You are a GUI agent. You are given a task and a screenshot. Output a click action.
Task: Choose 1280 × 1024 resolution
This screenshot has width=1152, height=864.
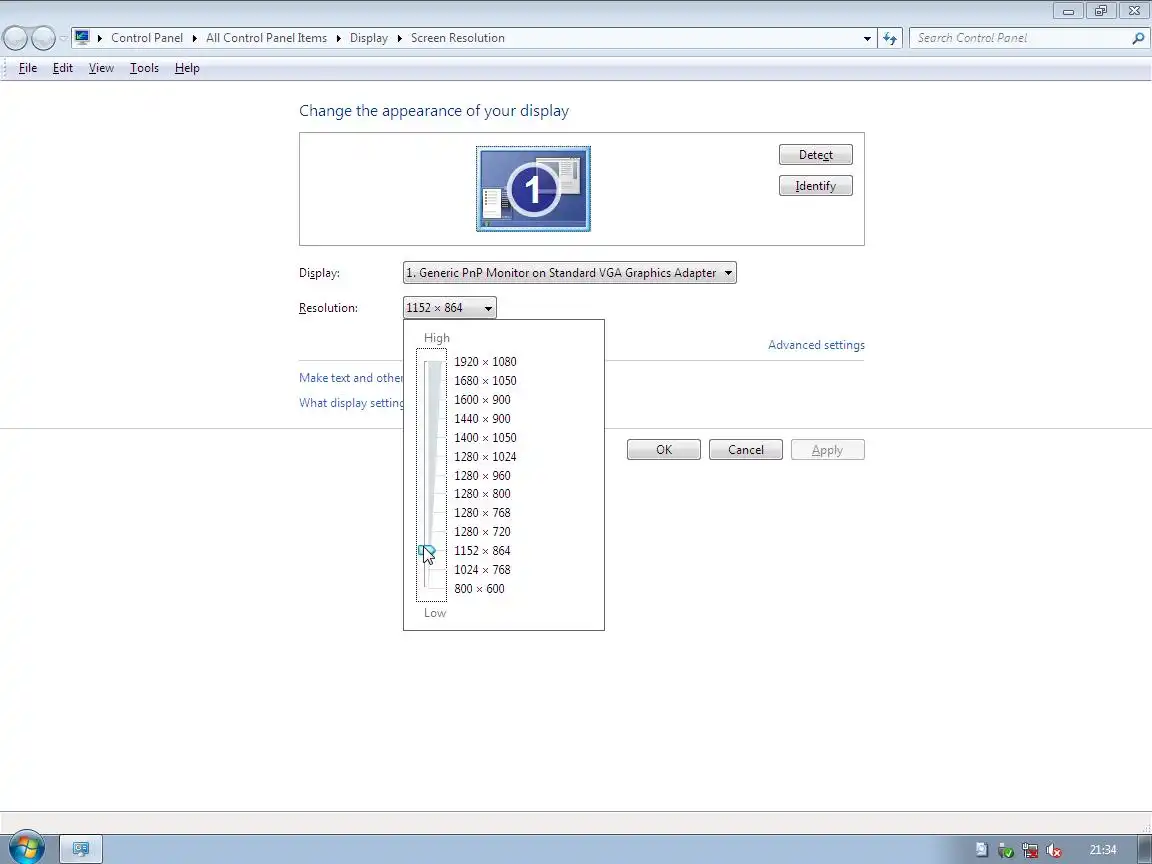pyautogui.click(x=485, y=456)
